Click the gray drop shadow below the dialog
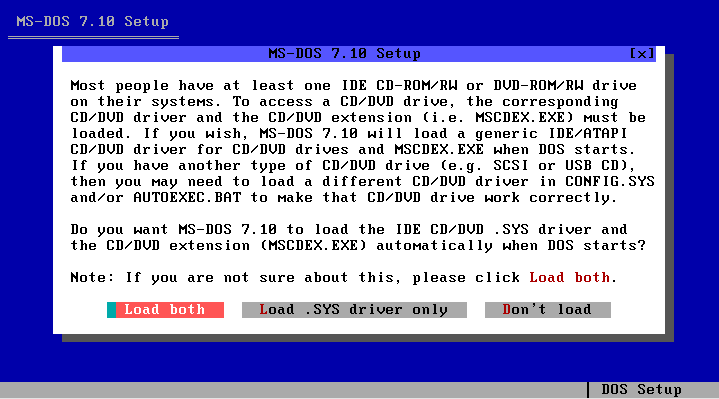The width and height of the screenshot is (719, 399). 368,338
